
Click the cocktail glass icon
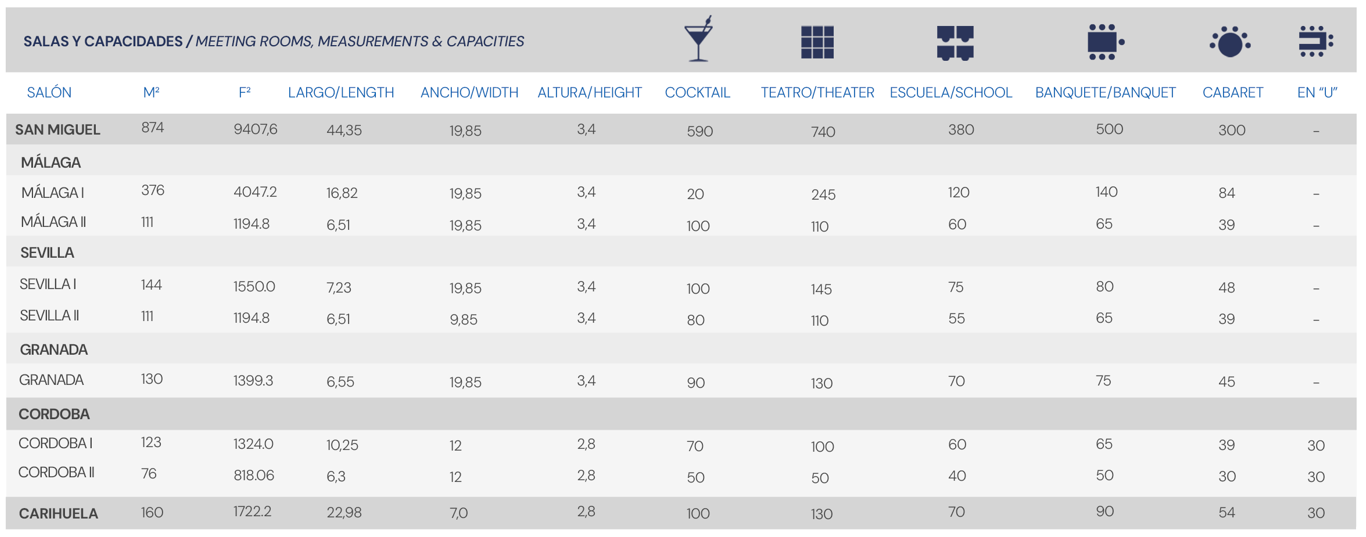point(698,40)
